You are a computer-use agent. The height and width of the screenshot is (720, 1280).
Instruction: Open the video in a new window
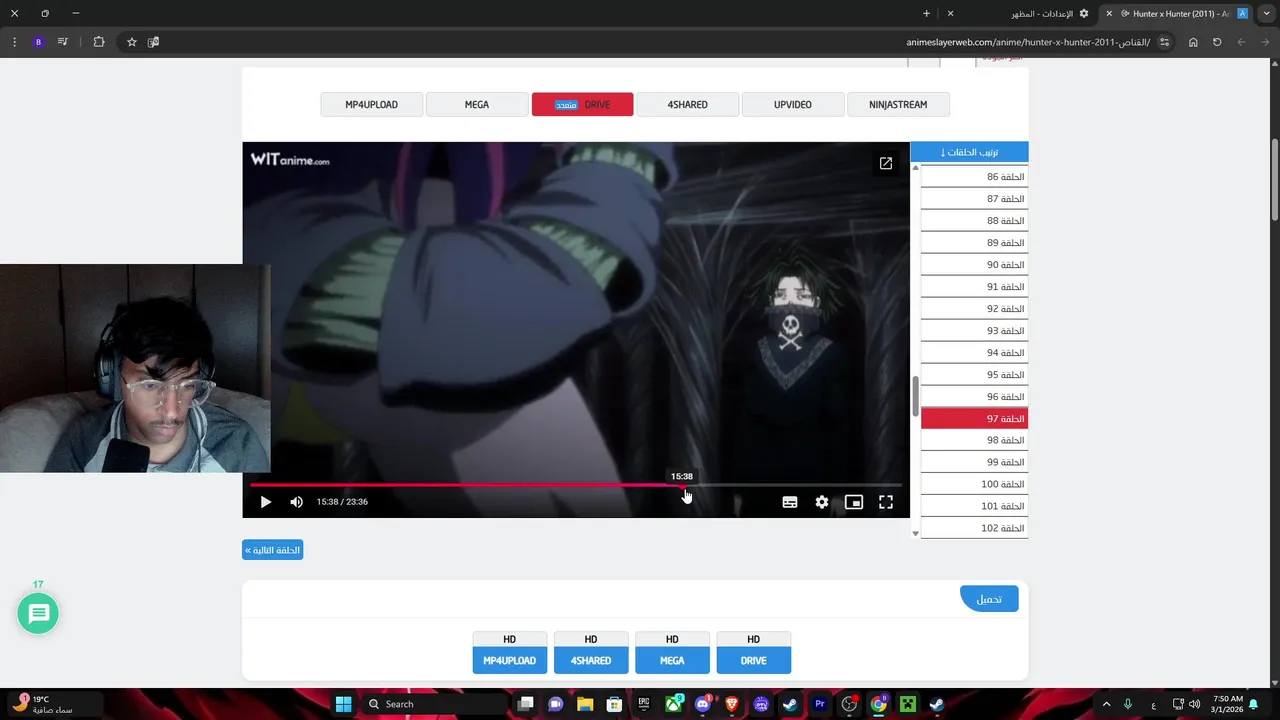886,163
